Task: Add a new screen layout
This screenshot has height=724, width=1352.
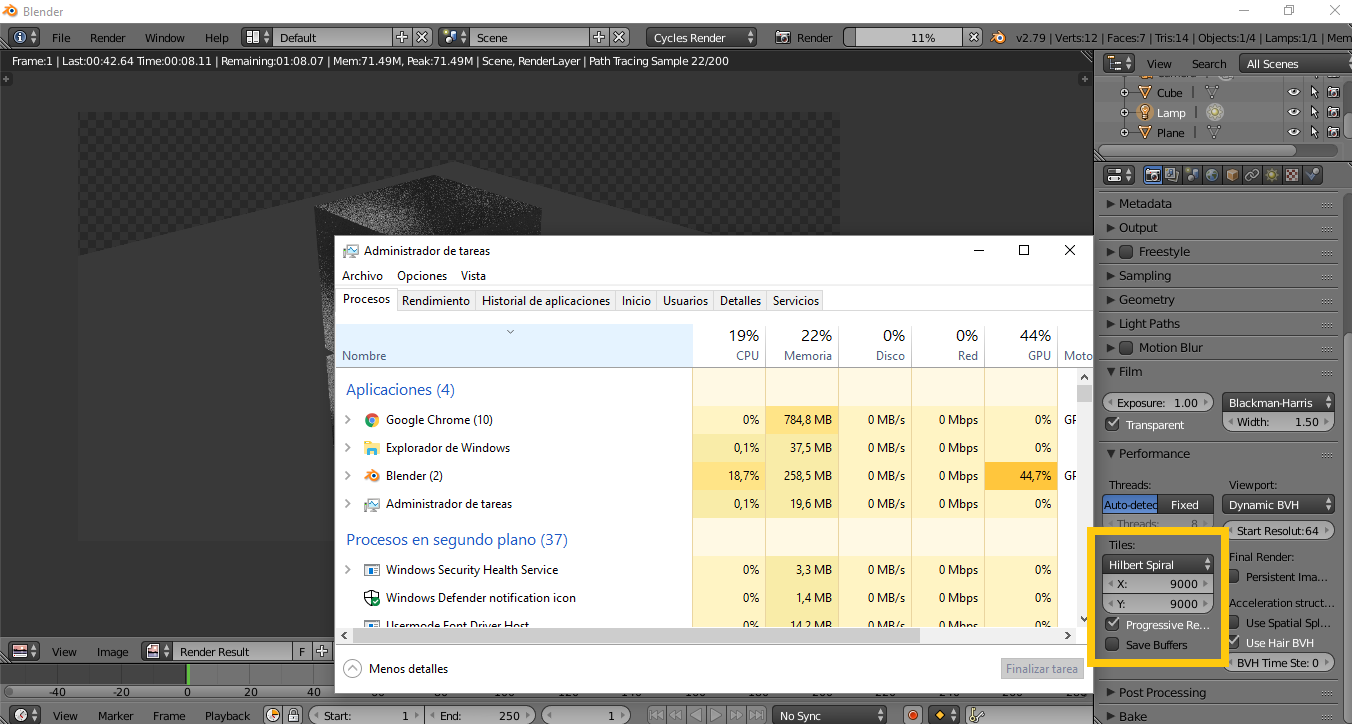Action: tap(402, 37)
